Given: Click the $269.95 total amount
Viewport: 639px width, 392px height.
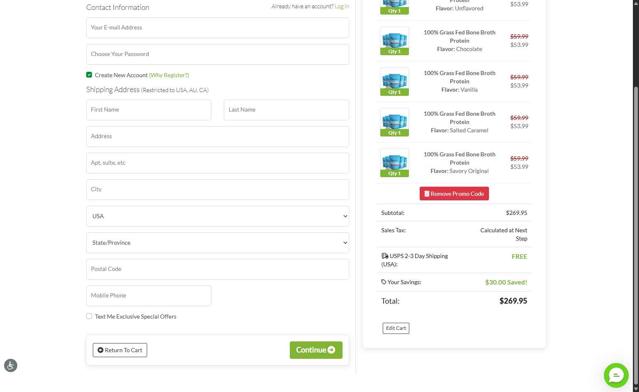Looking at the screenshot, I should pyautogui.click(x=513, y=301).
